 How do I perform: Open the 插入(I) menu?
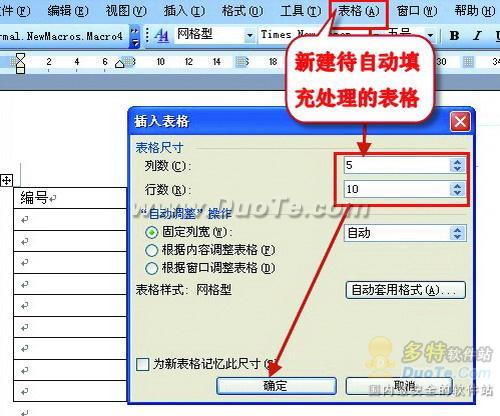coord(184,11)
